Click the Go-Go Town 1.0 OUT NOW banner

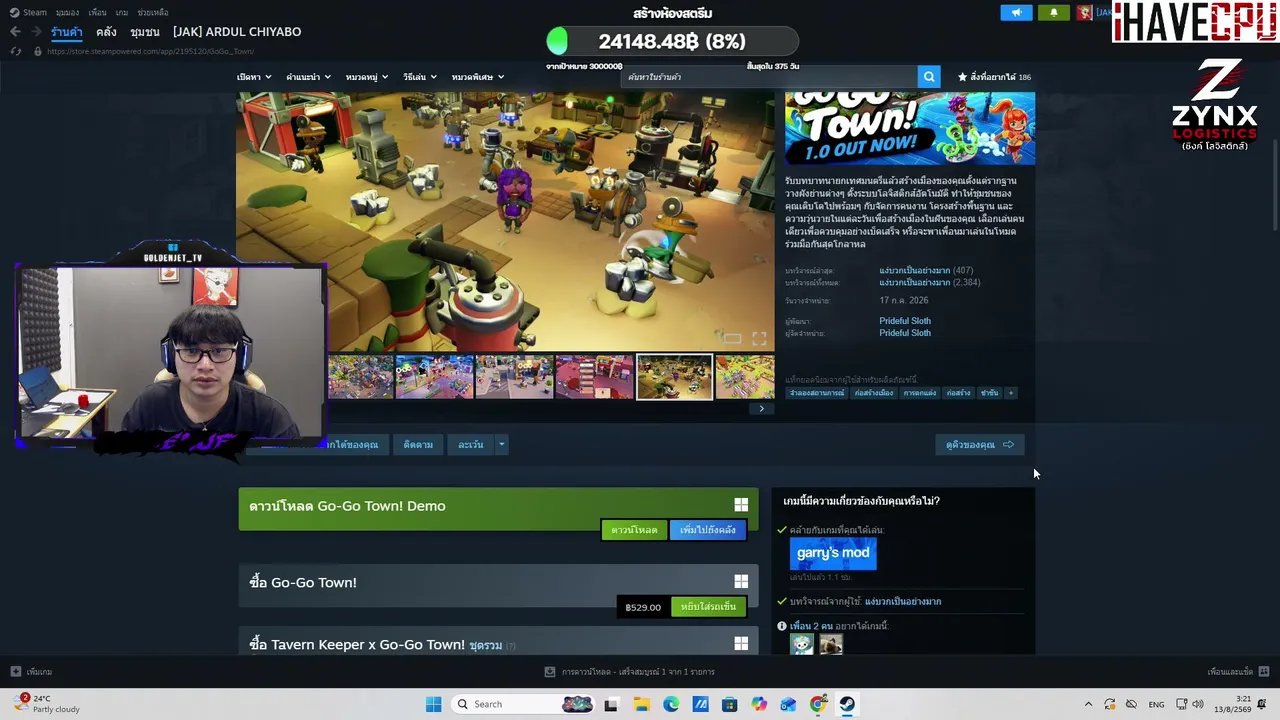[910, 127]
